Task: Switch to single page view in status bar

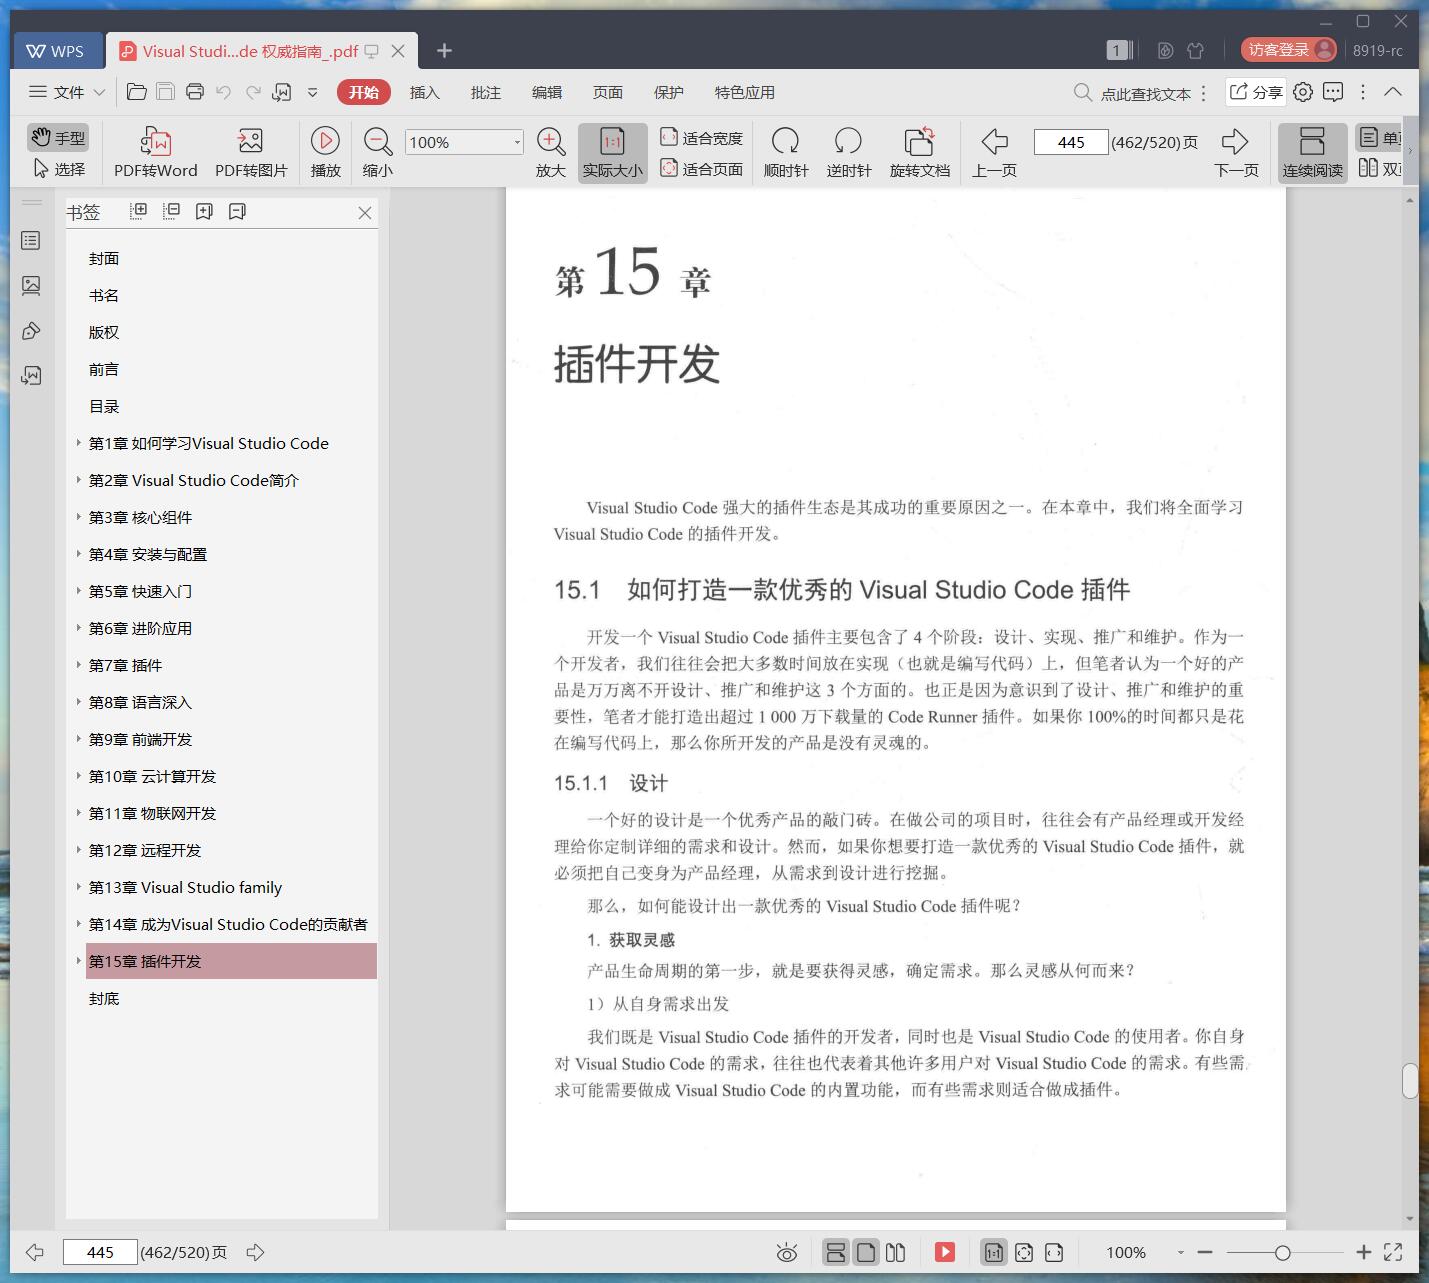Action: coord(866,1252)
